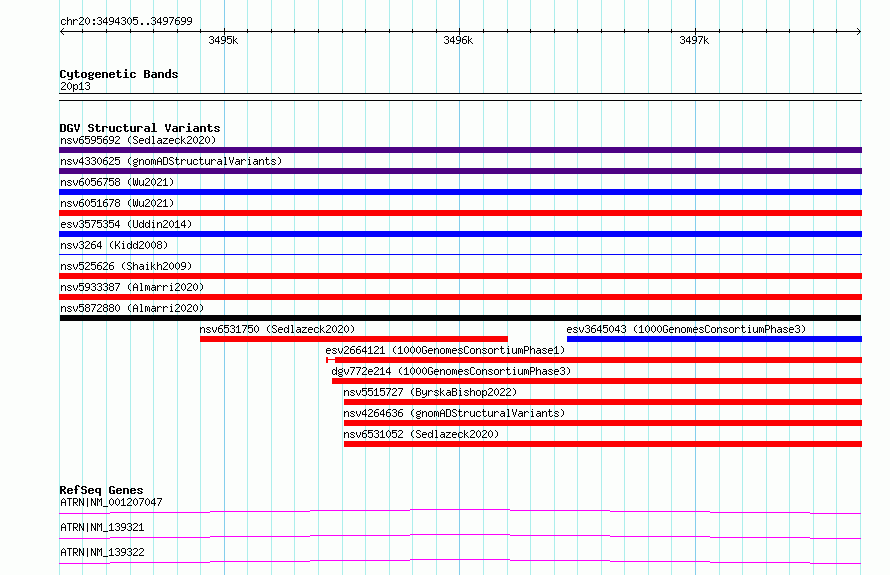Click the purple bar under nsv6595692

click(460, 150)
